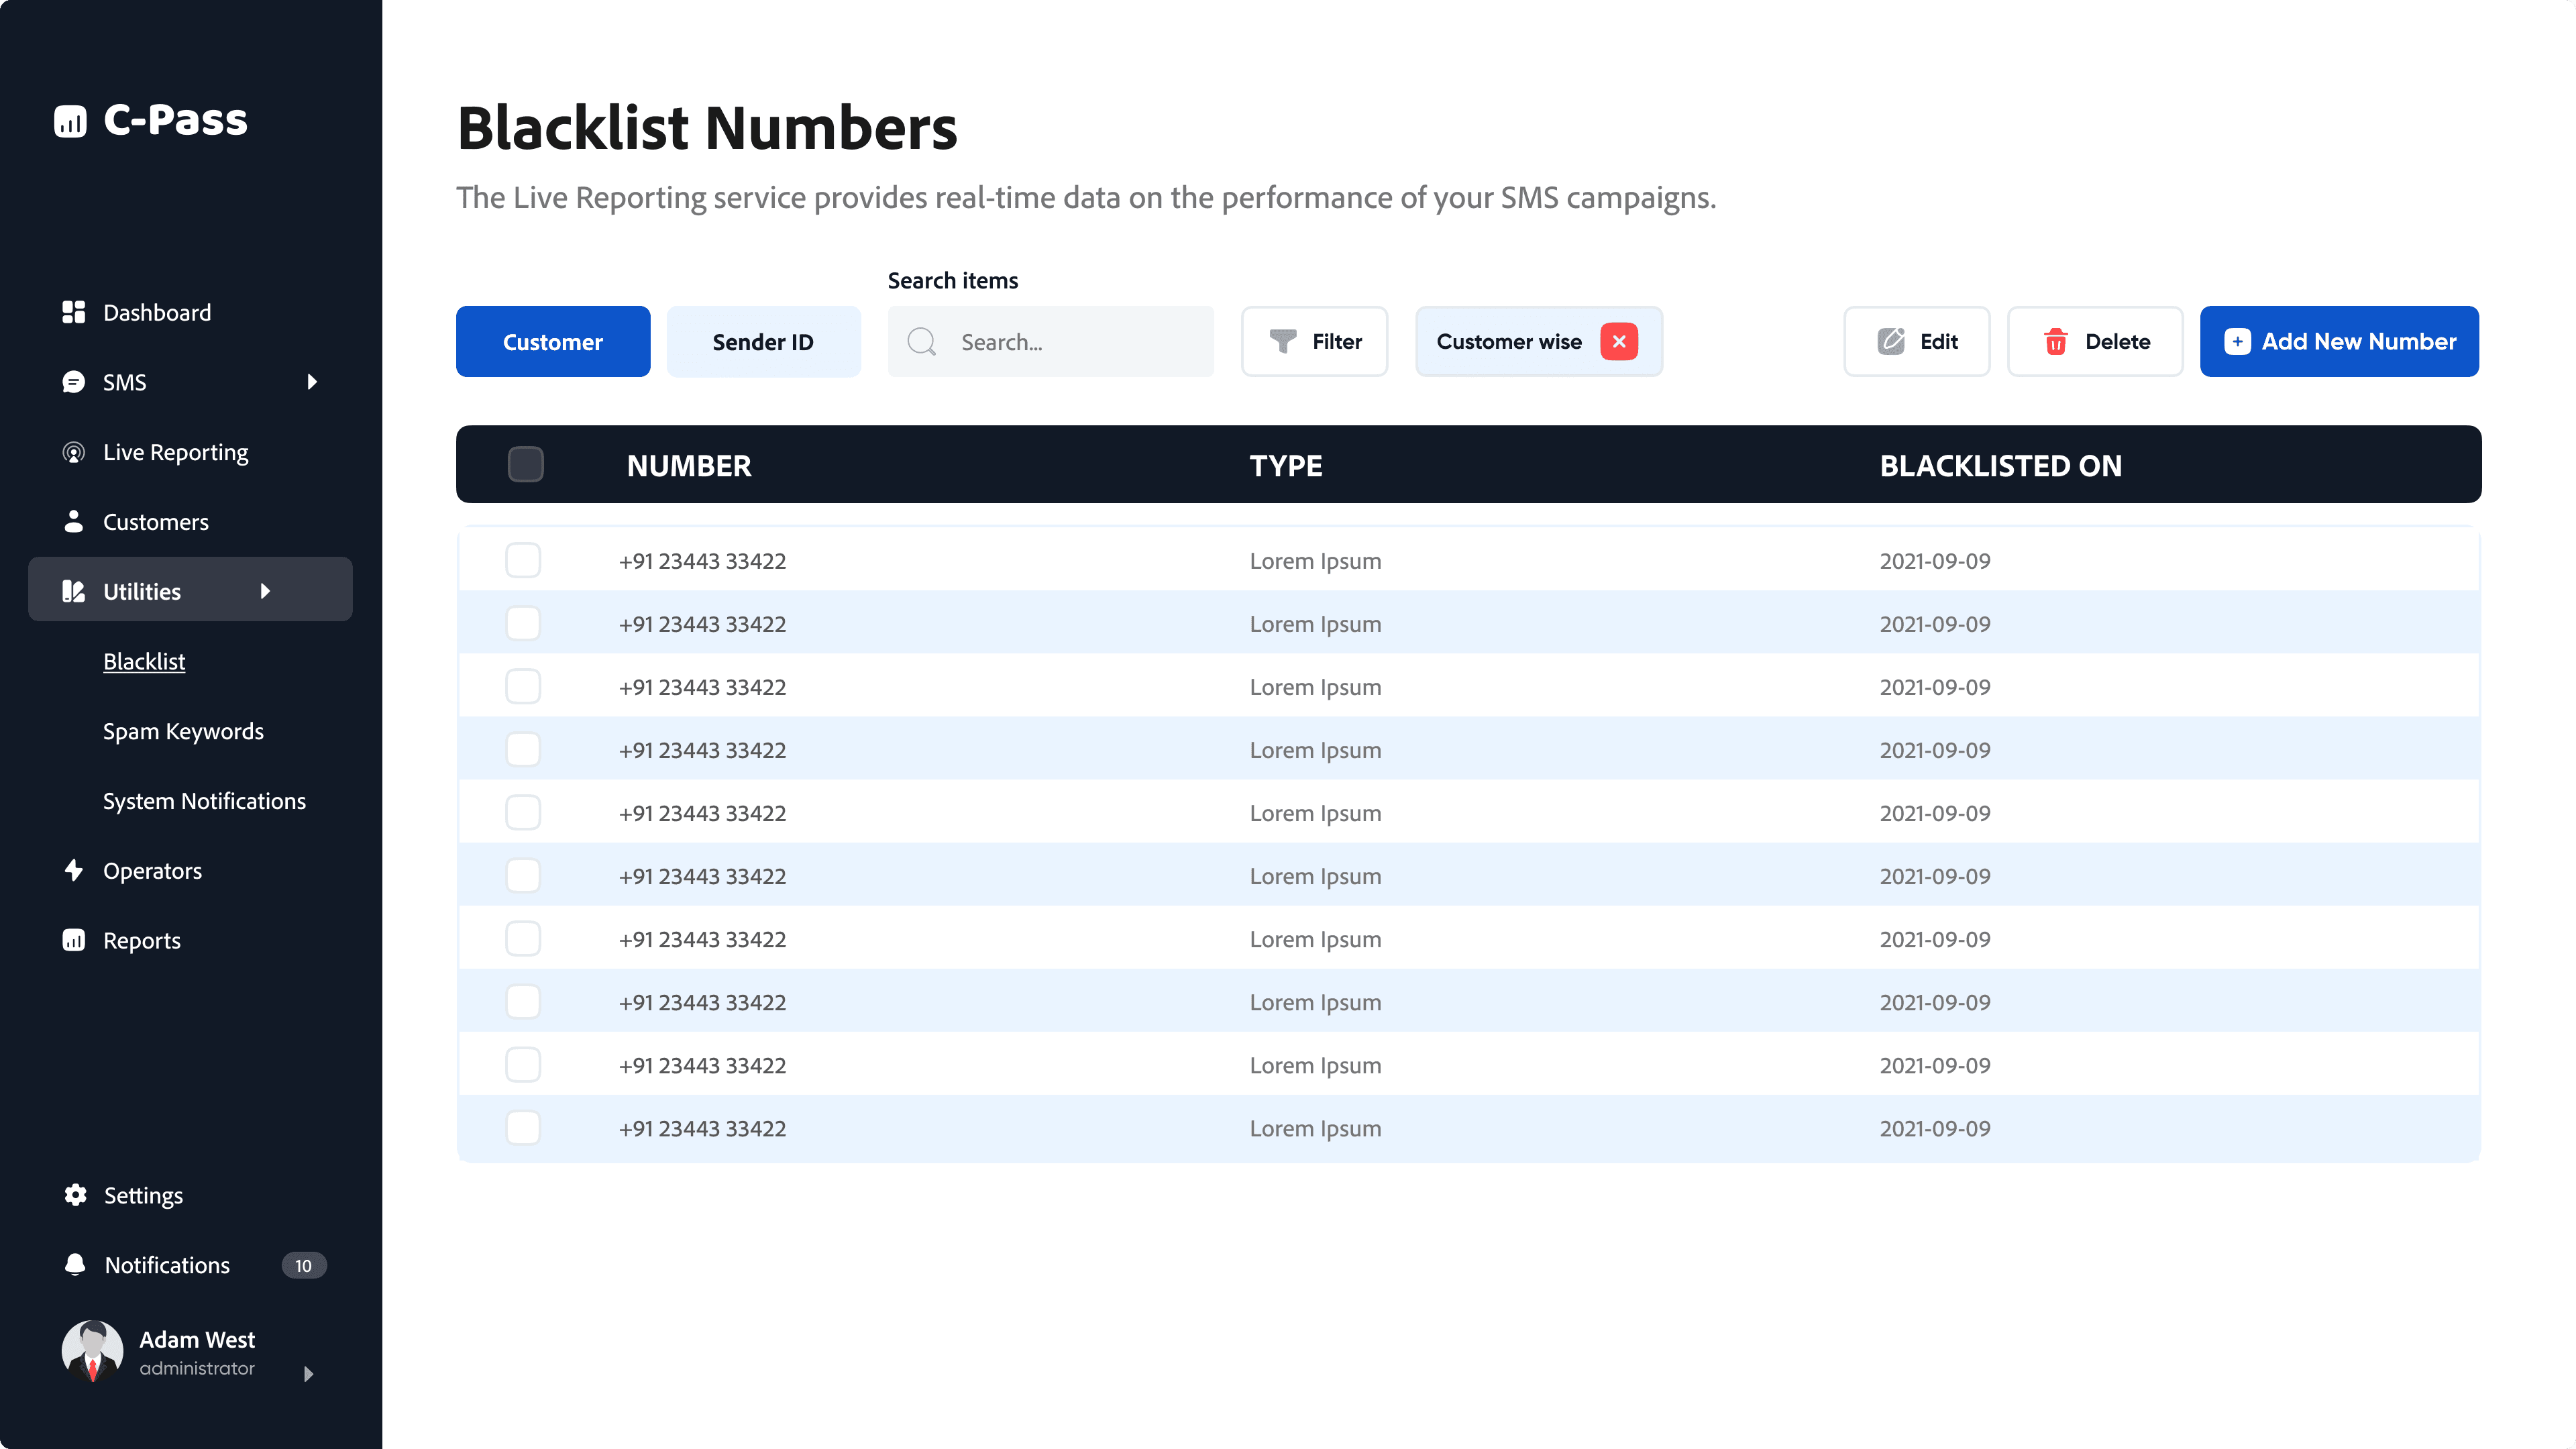Open Settings using the gear icon
This screenshot has height=1449, width=2576.
pyautogui.click(x=75, y=1195)
